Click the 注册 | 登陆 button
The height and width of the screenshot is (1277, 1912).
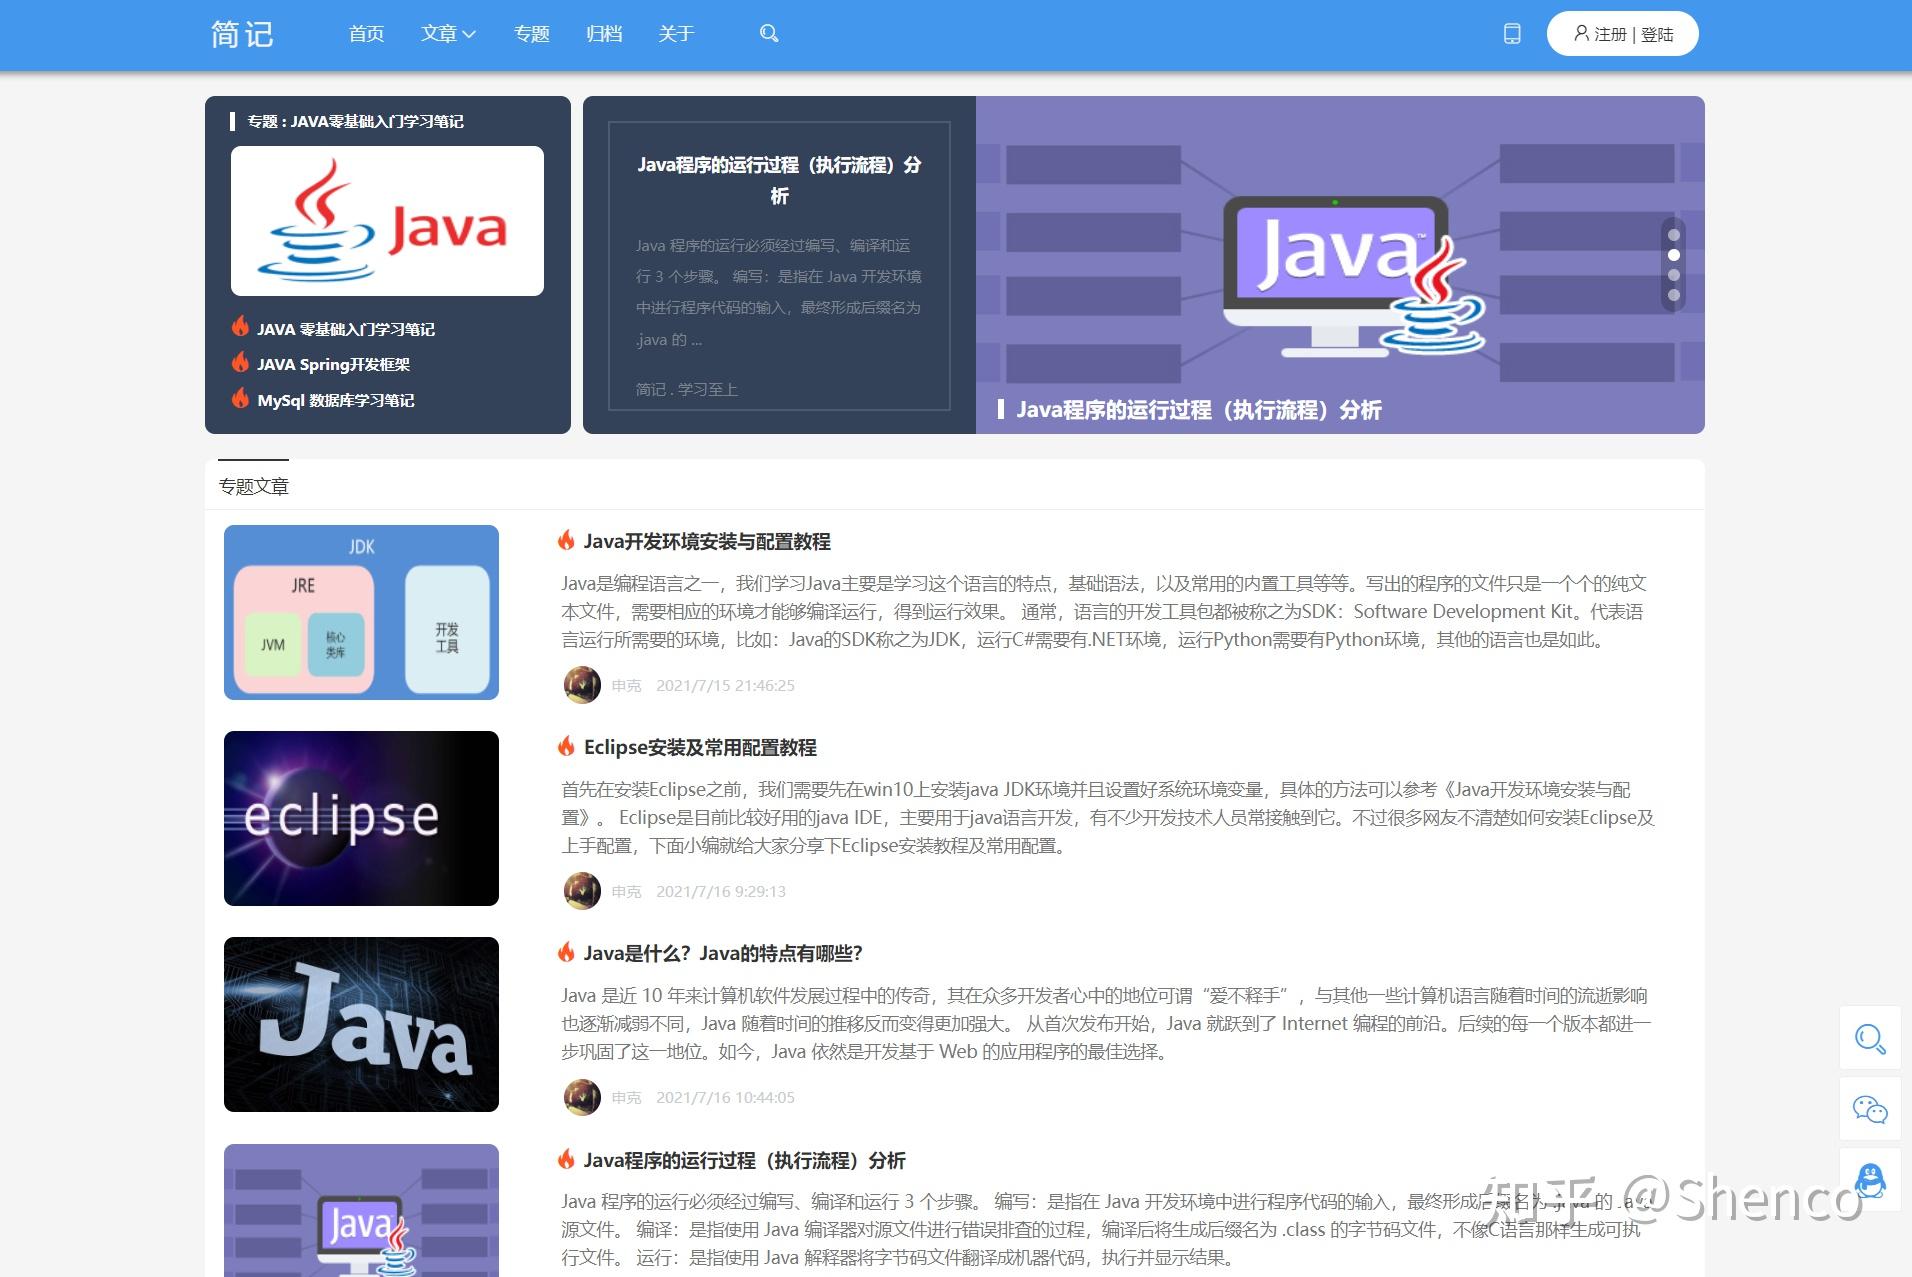click(1622, 34)
